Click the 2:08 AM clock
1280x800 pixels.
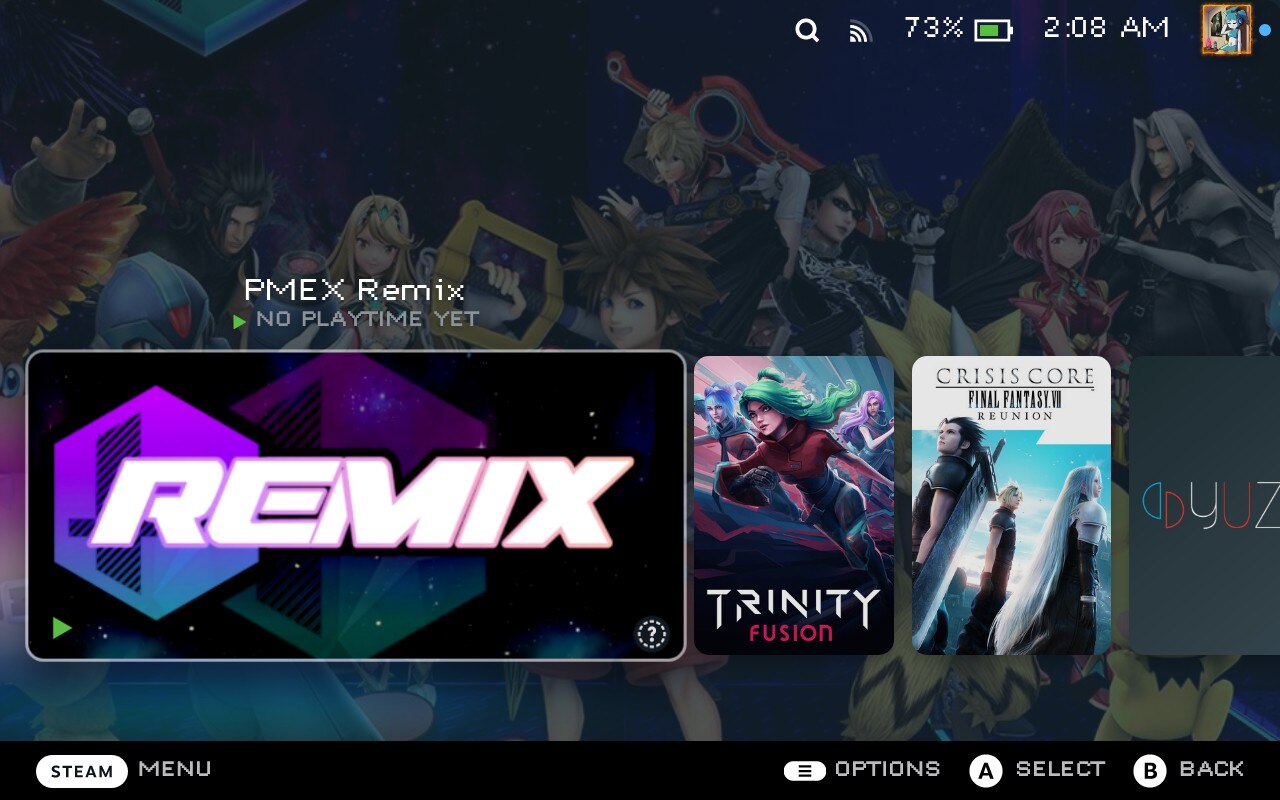pyautogui.click(x=1106, y=28)
